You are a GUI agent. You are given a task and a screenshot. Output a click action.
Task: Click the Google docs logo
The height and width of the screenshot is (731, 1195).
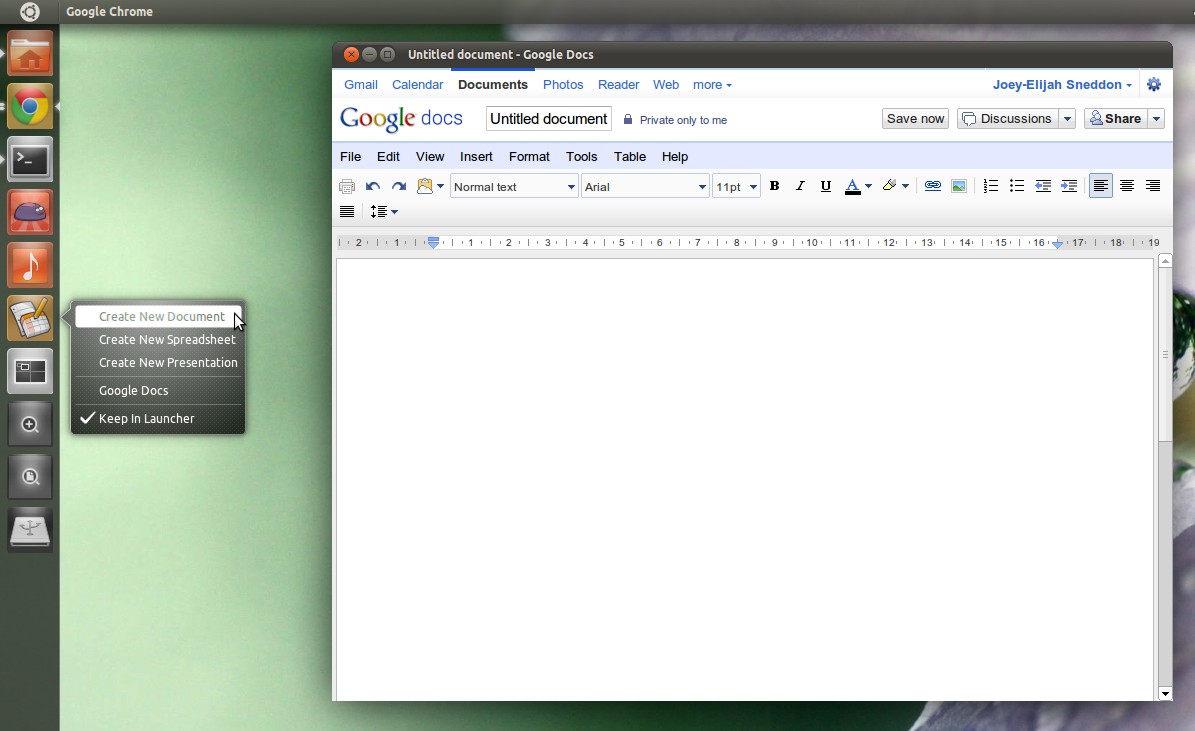tap(401, 119)
